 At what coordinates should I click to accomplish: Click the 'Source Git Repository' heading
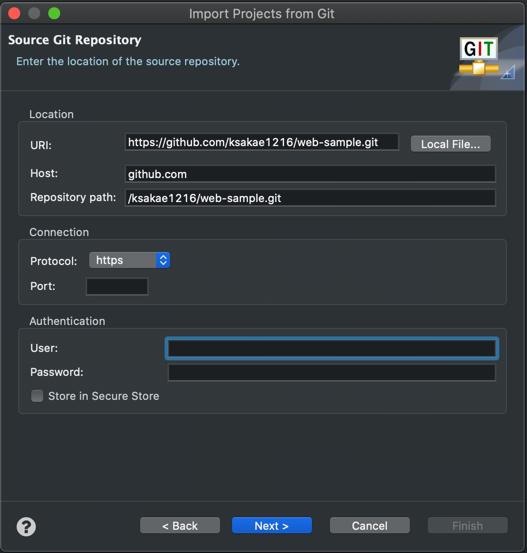click(x=75, y=40)
